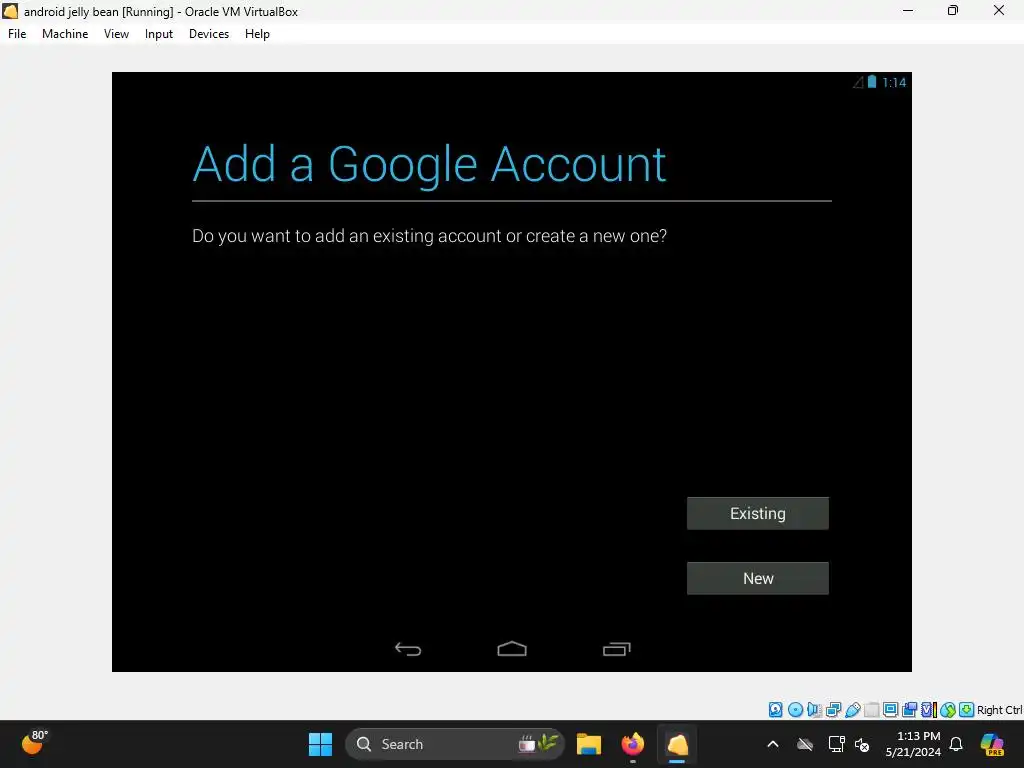This screenshot has height=768, width=1024.
Task: Open the Help menu
Action: coord(257,34)
